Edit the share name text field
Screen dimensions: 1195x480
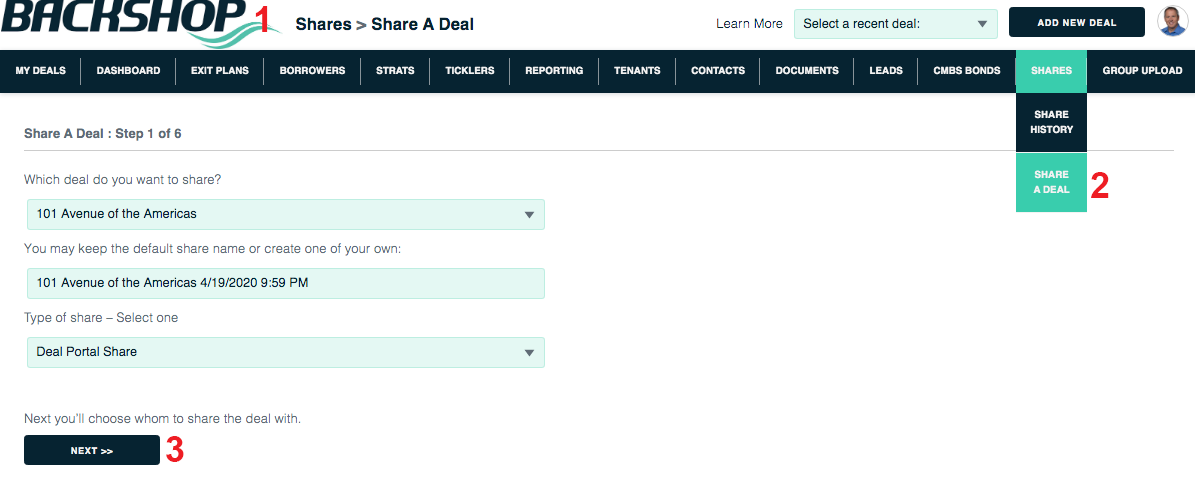[x=286, y=283]
